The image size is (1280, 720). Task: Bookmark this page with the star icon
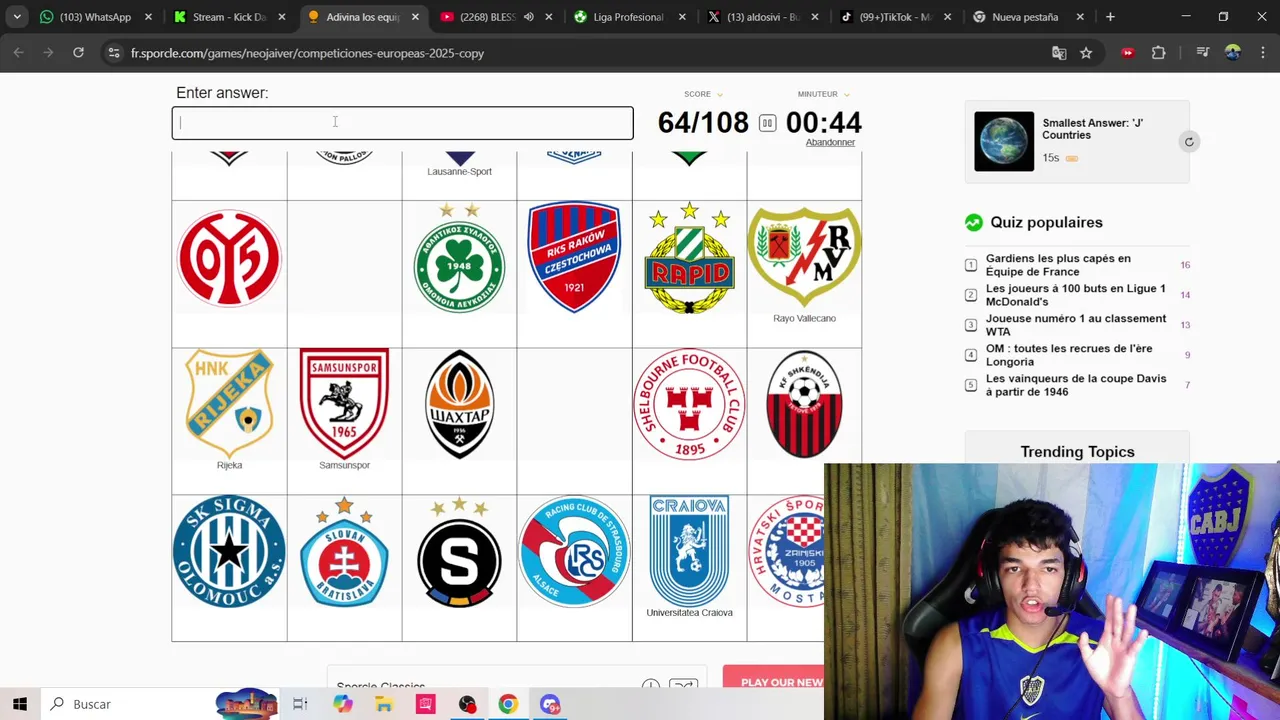[x=1086, y=53]
